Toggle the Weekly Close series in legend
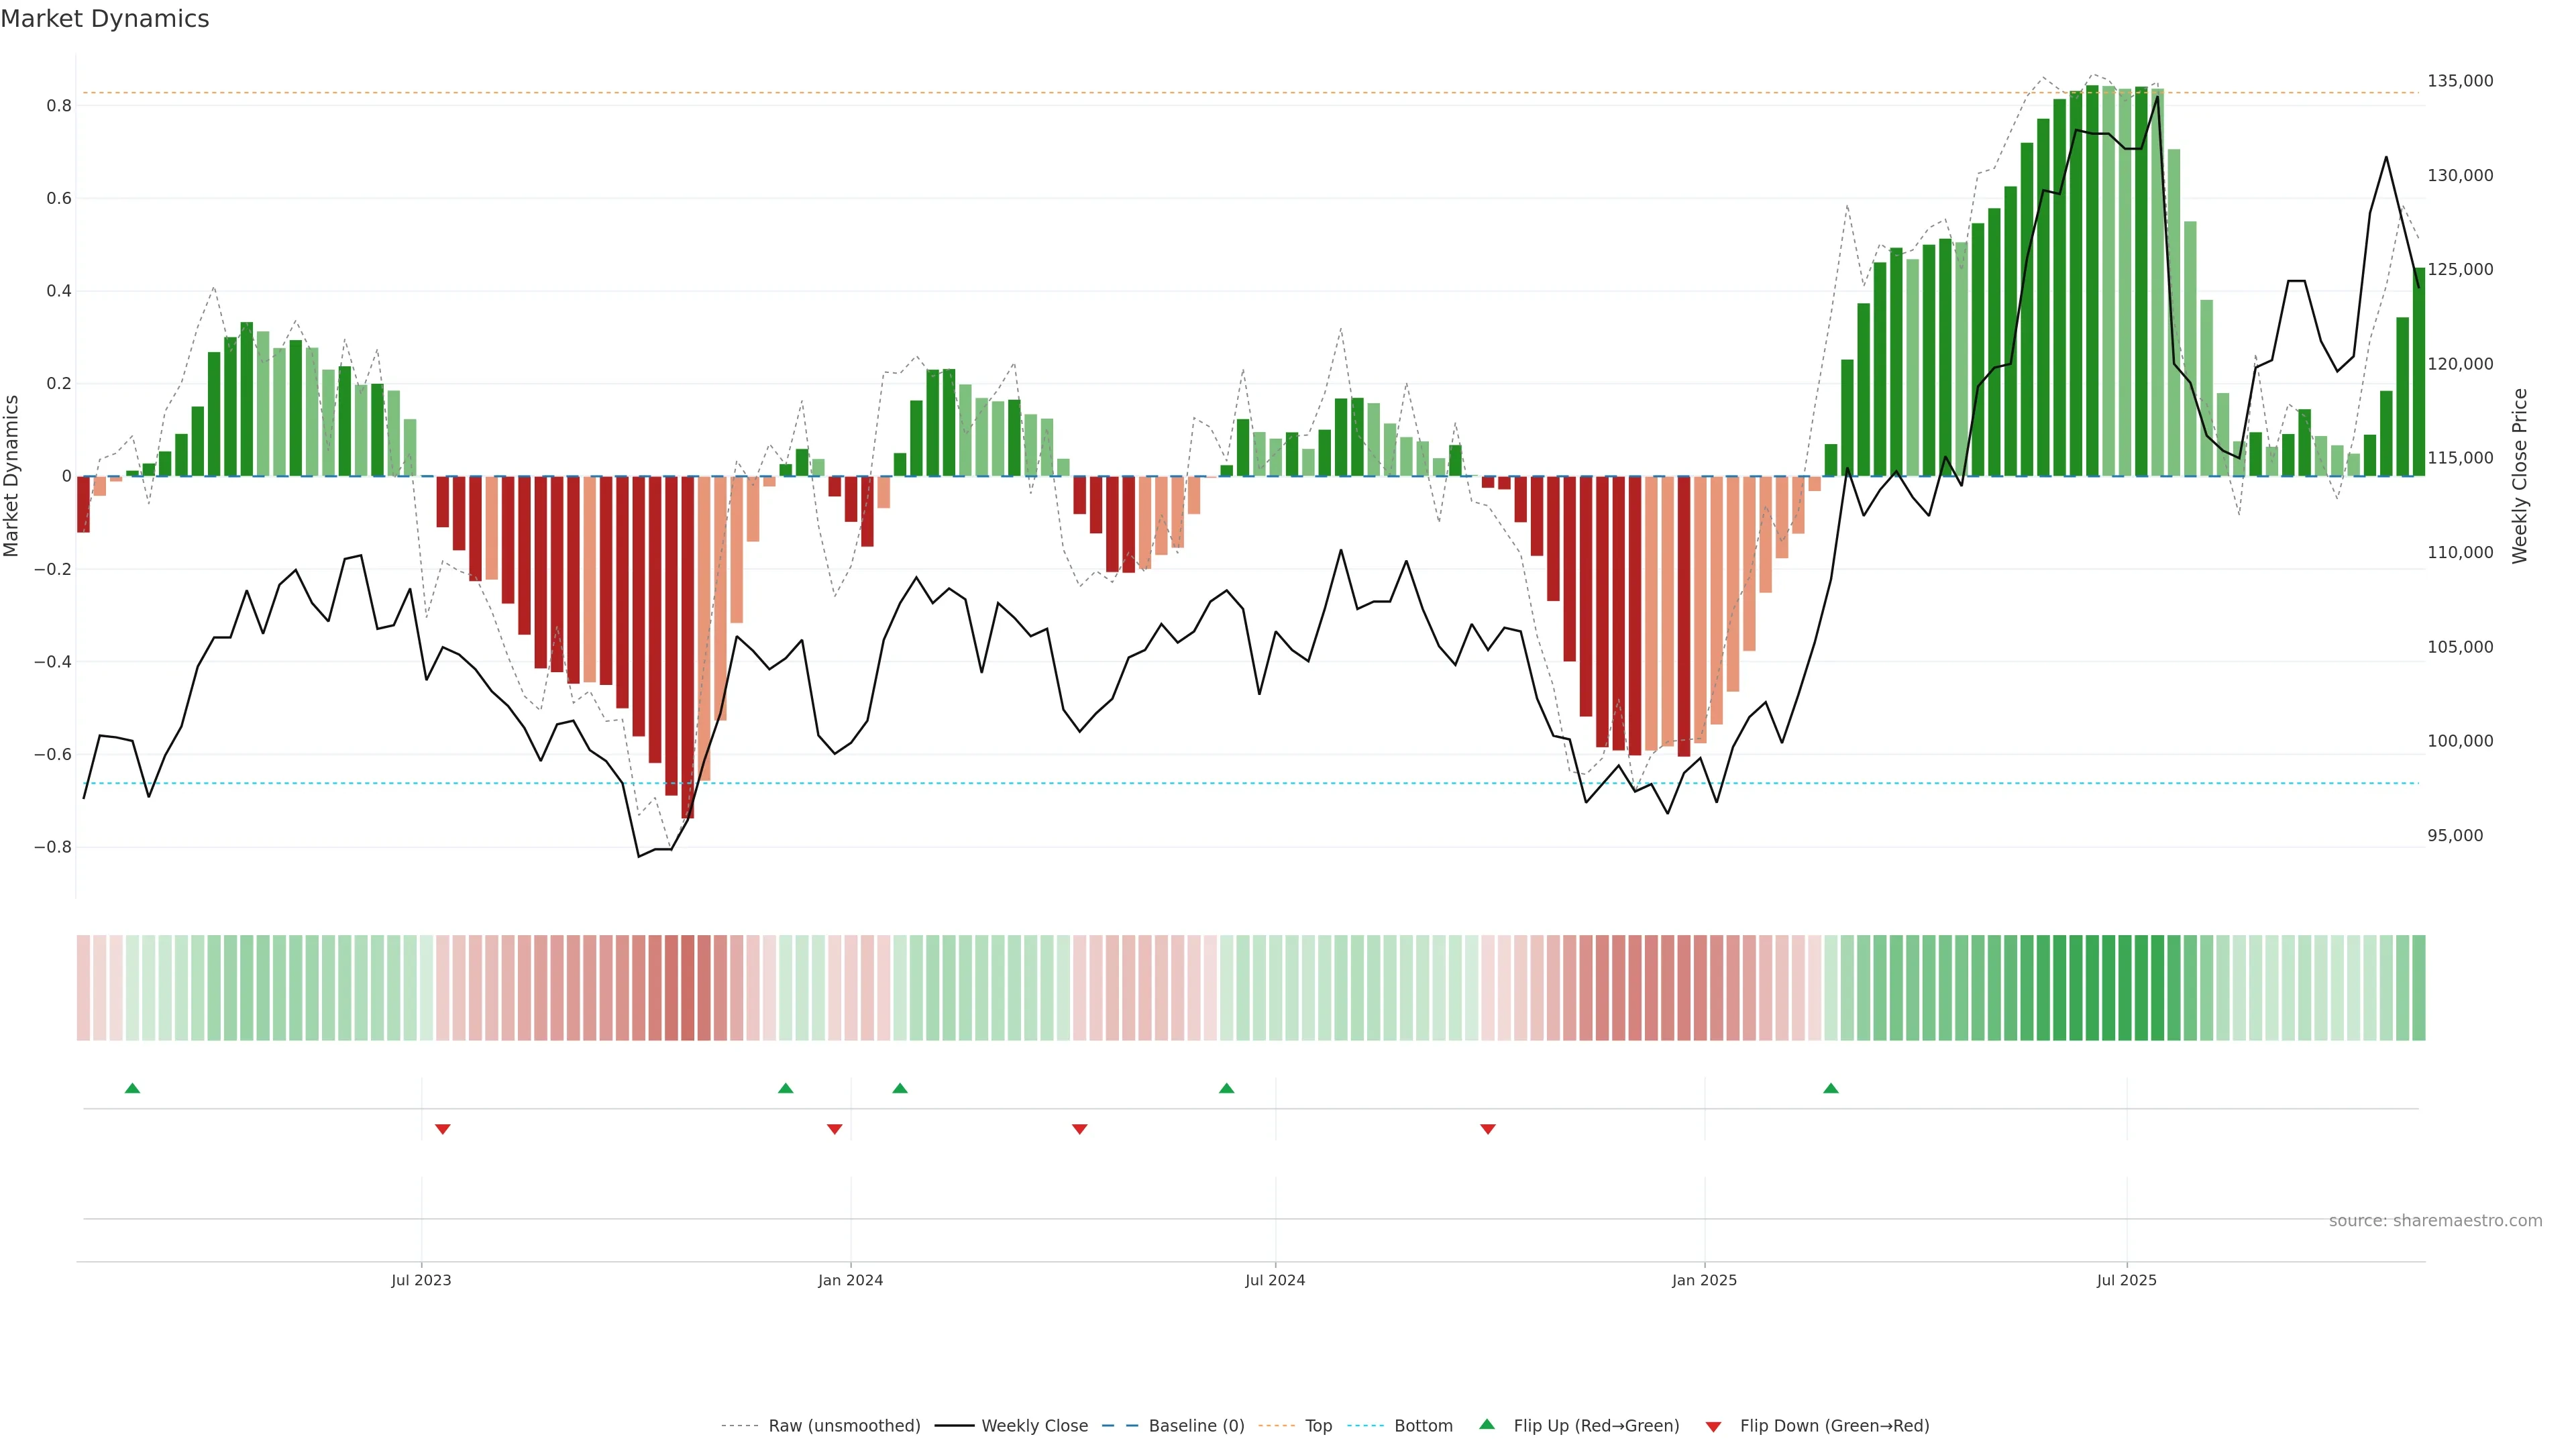 pos(1034,1426)
